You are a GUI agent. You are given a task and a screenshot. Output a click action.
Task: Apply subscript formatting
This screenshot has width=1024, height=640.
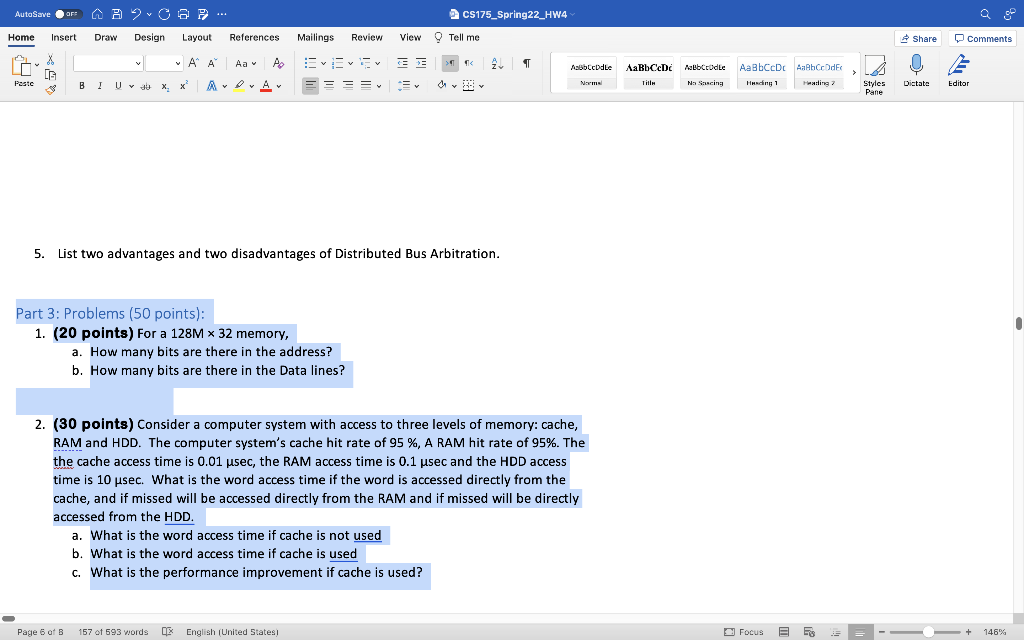[165, 86]
